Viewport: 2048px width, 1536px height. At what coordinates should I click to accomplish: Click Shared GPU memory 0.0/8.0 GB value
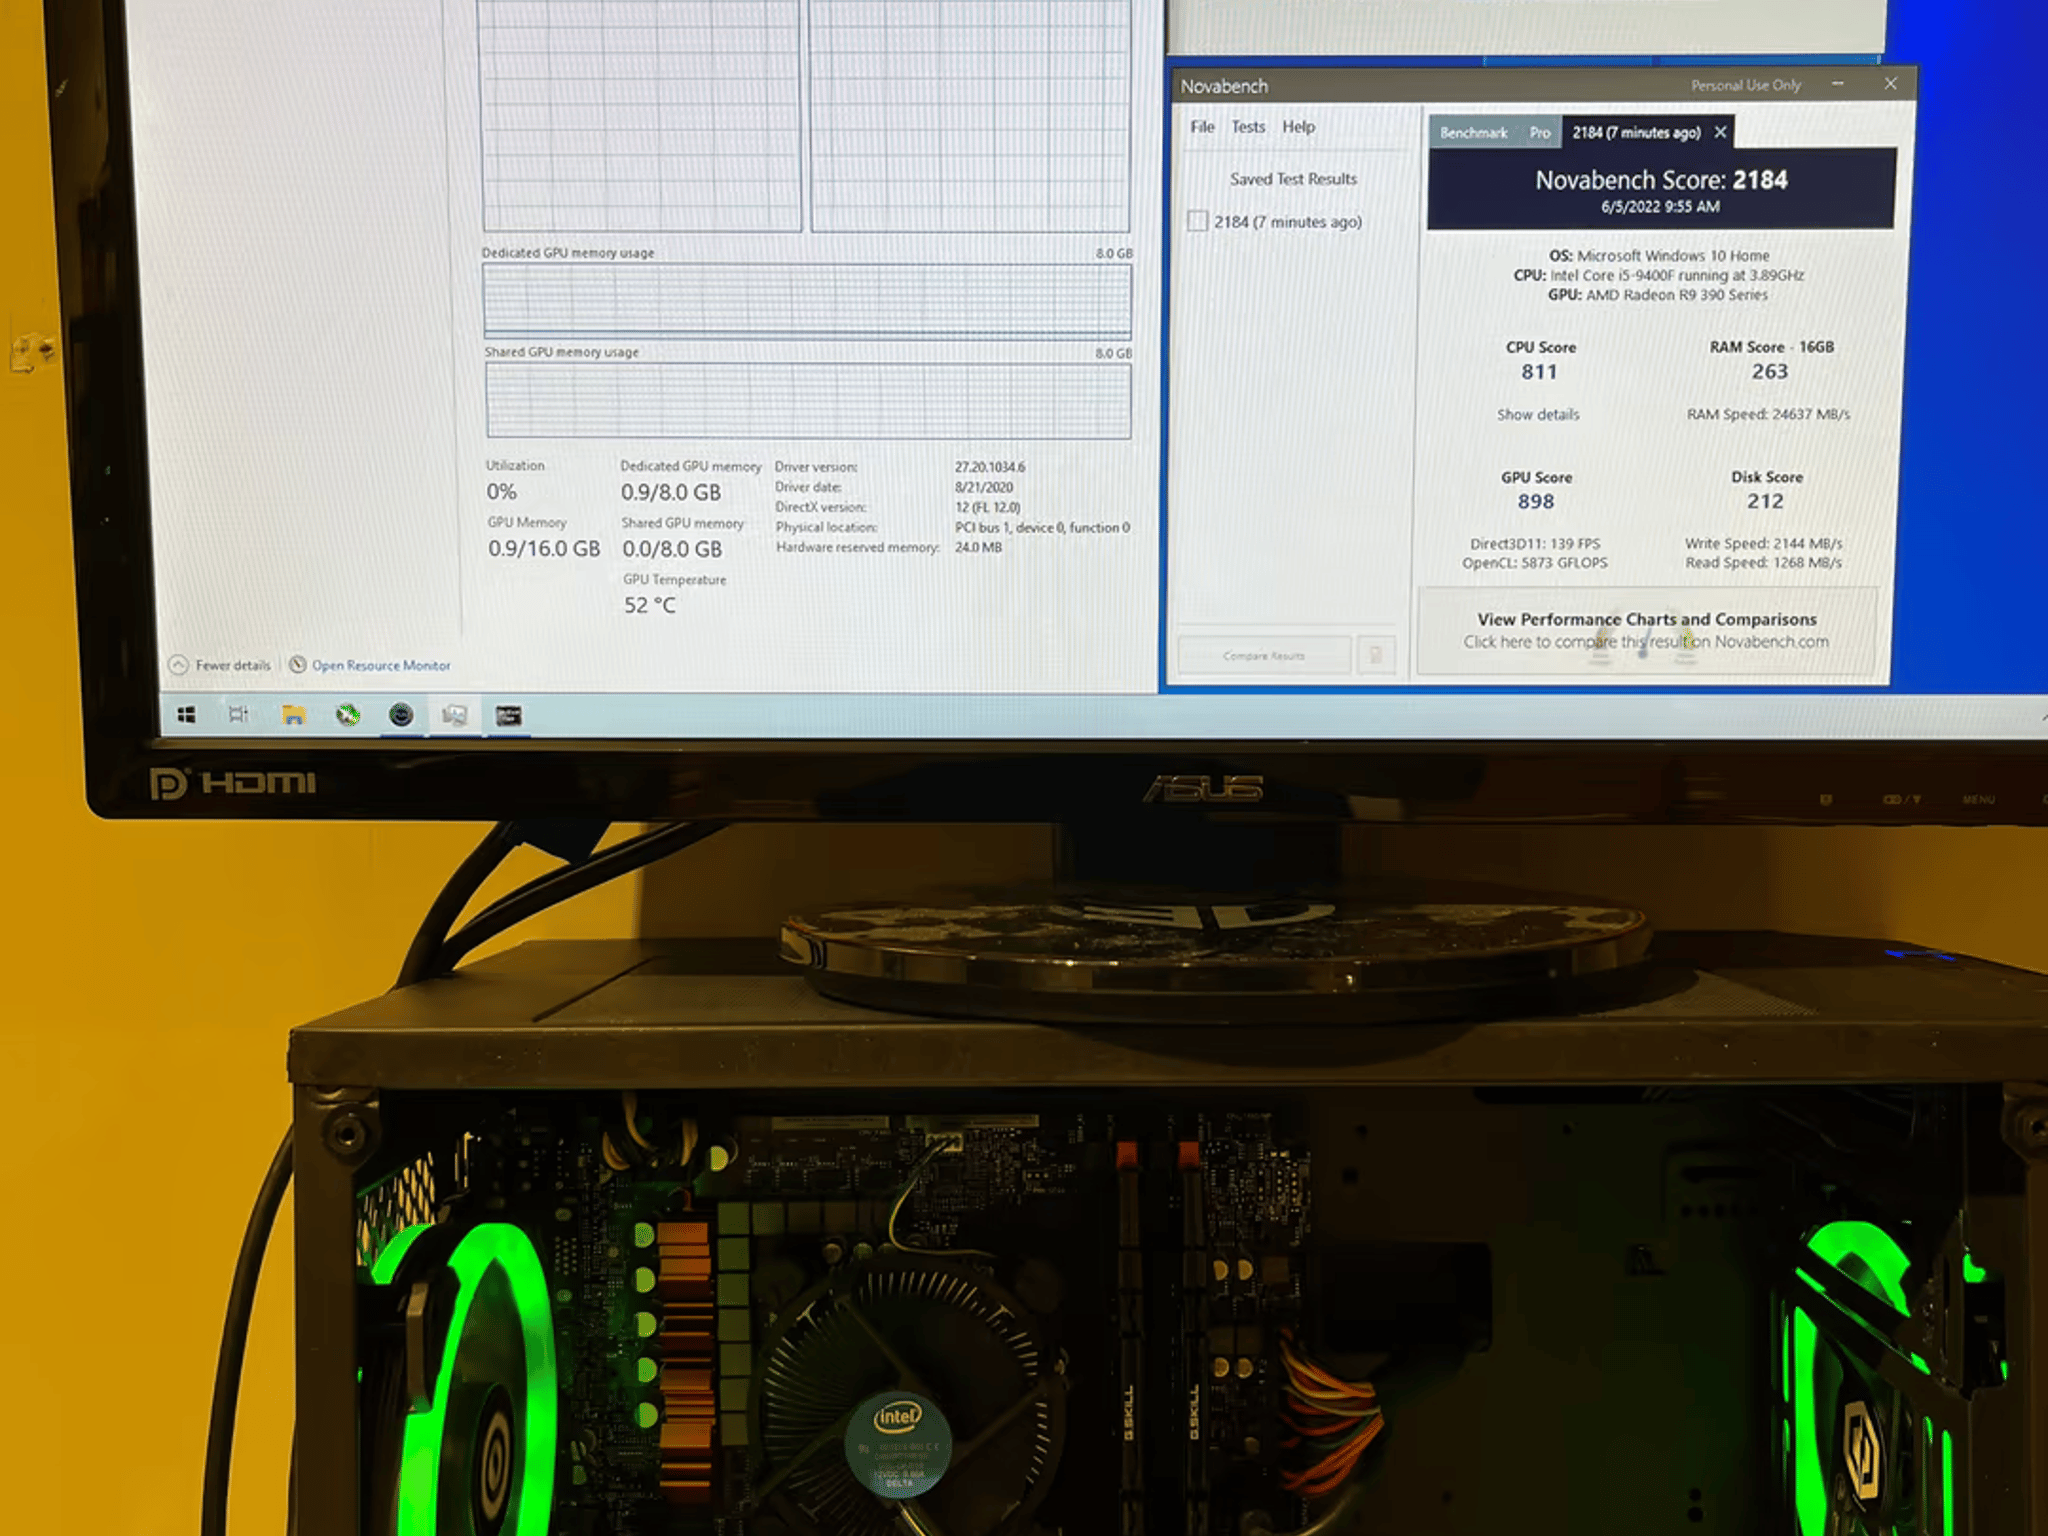[x=672, y=549]
